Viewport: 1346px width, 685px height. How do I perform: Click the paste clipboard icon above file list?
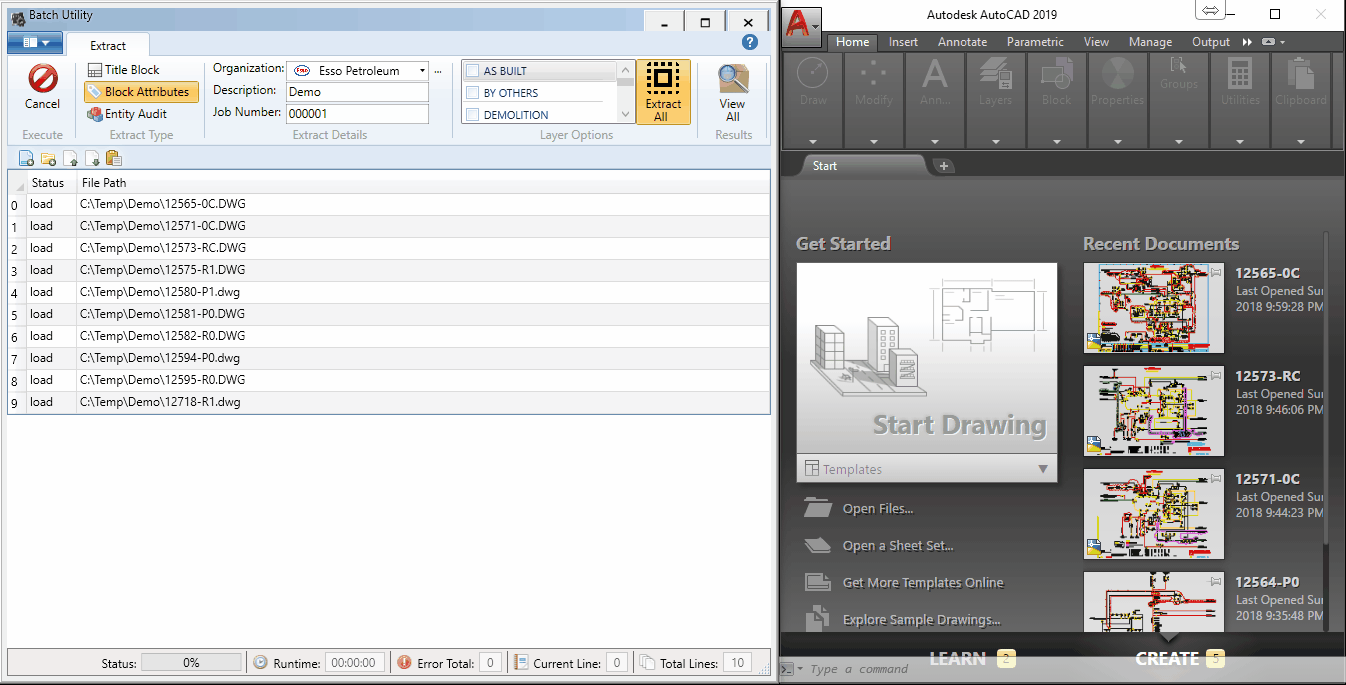click(x=113, y=158)
